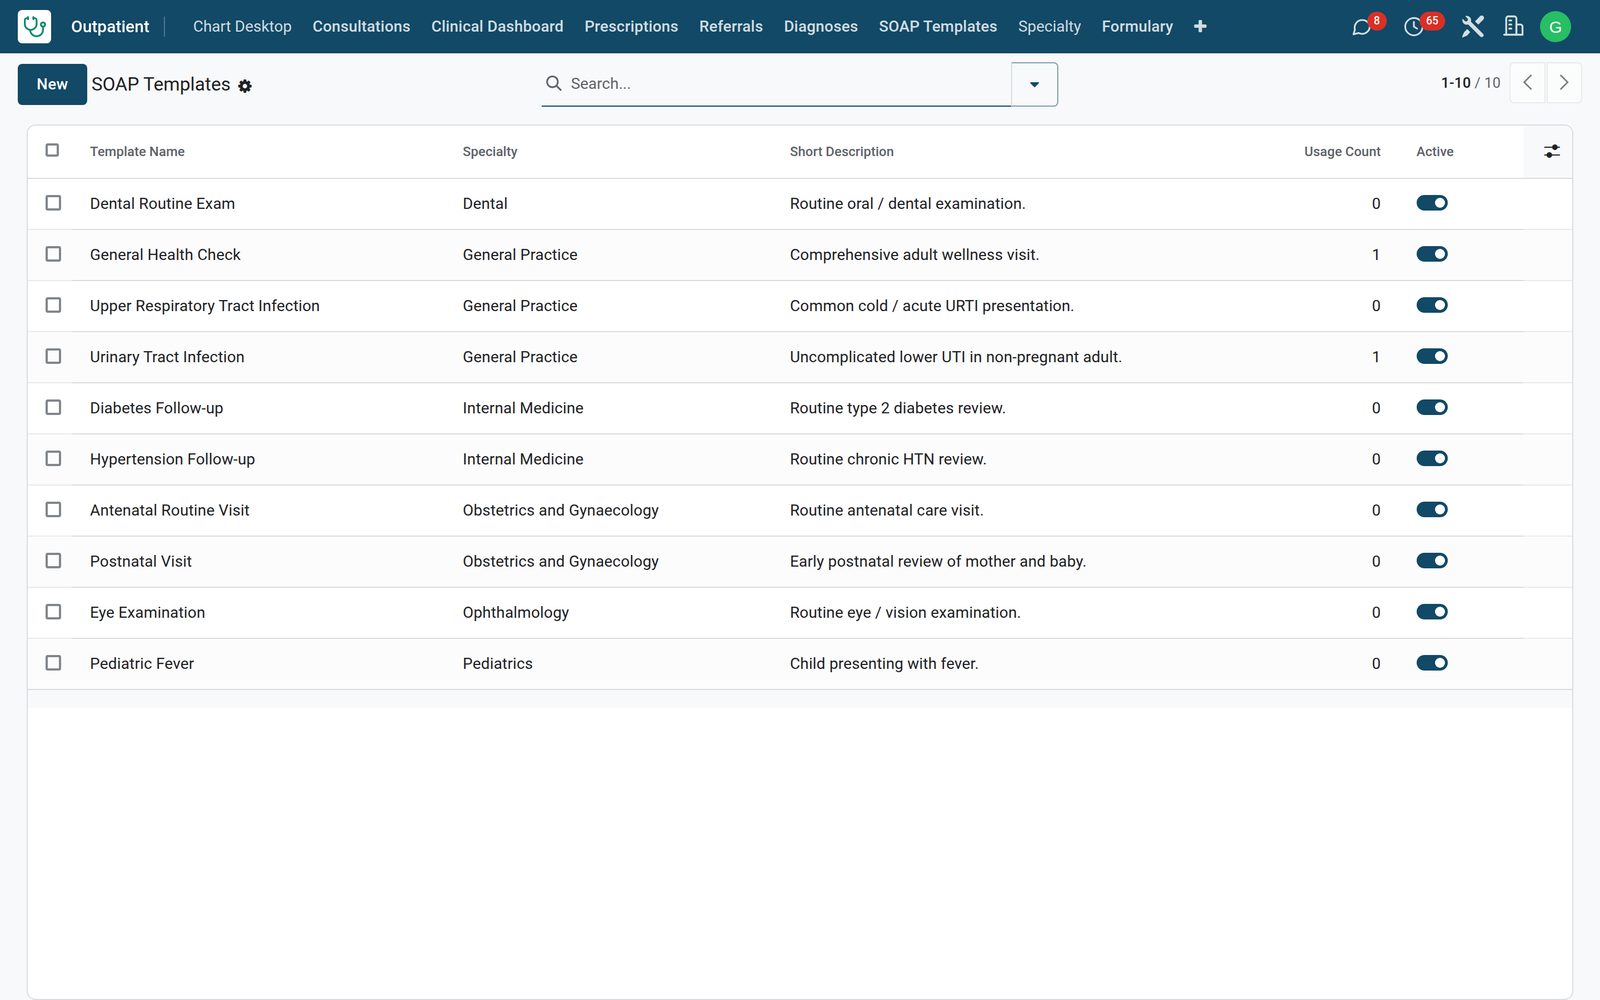1600x1000 pixels.
Task: Go to the next page arrow
Action: 1564,83
